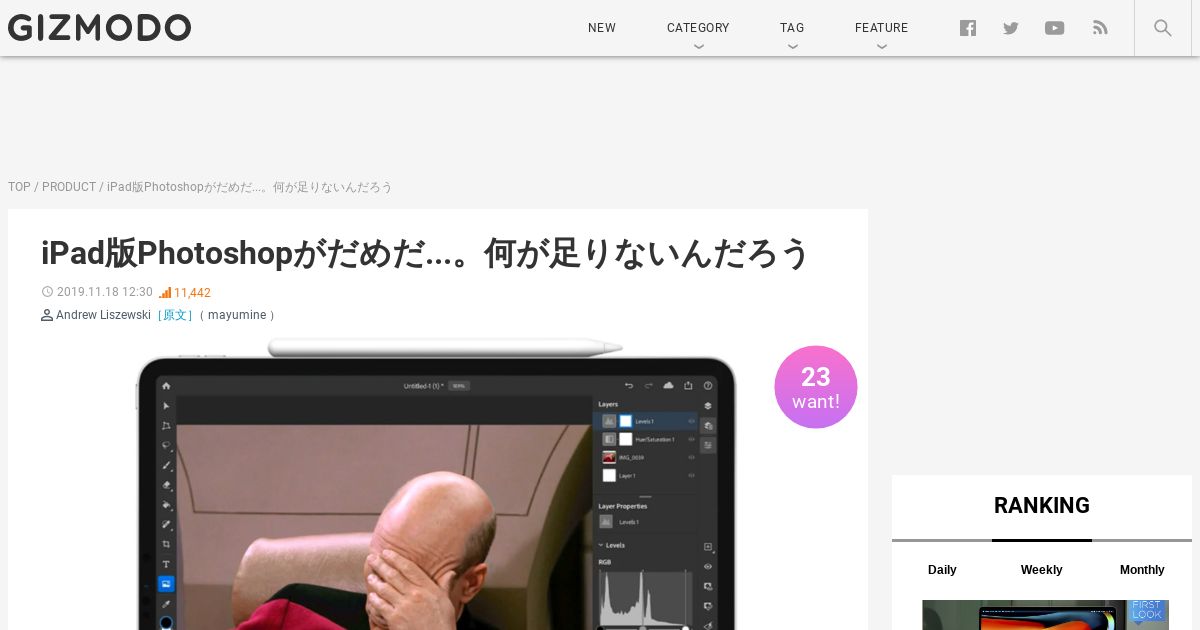Click the 23 want! badge
Image resolution: width=1200 pixels, height=630 pixels.
[x=816, y=387]
